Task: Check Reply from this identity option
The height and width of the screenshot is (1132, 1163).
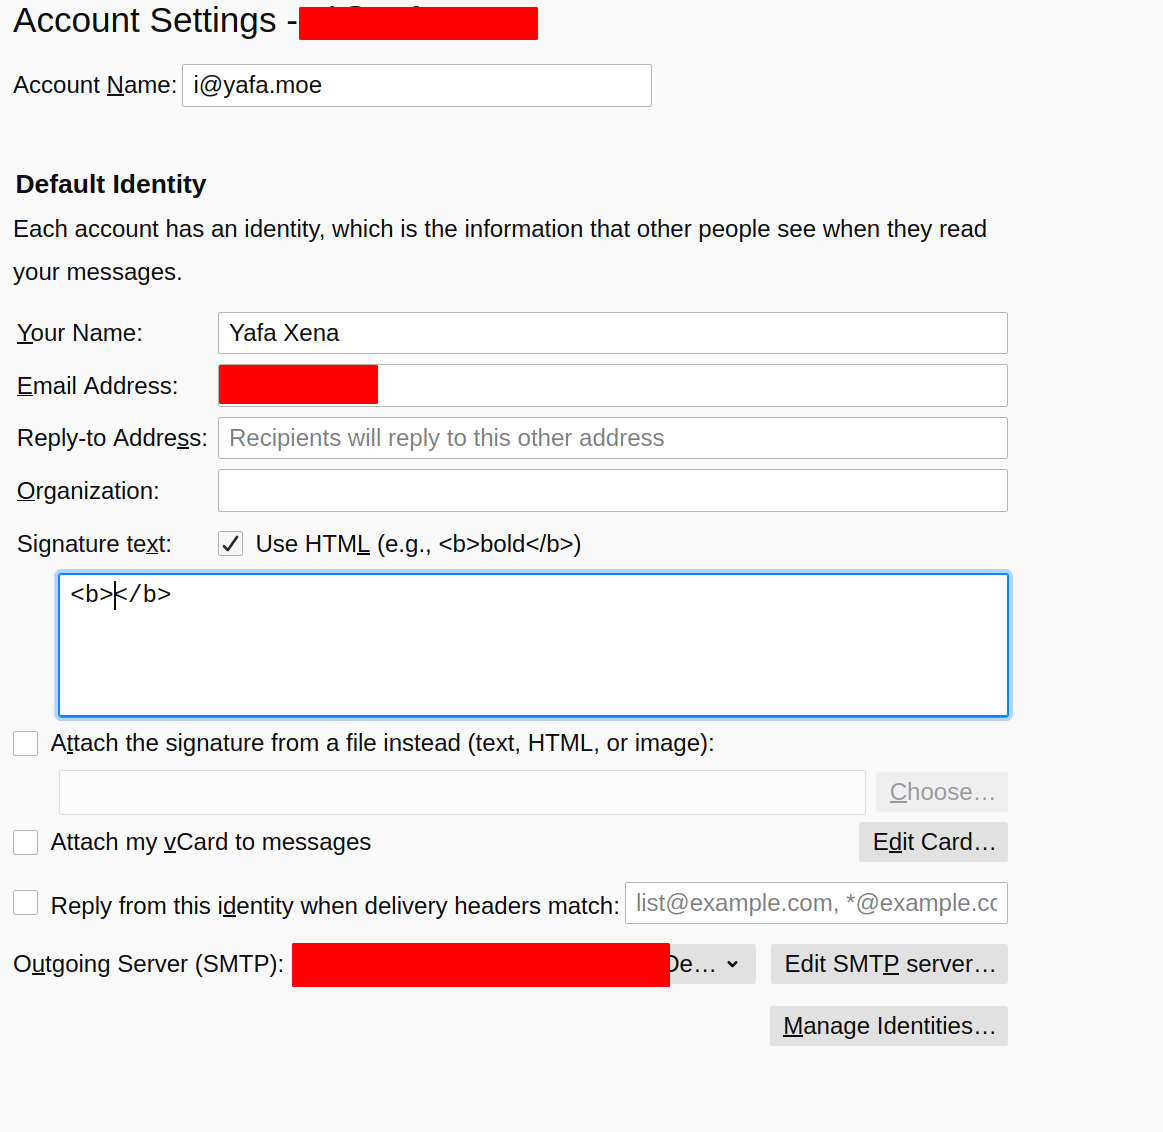Action: coord(25,903)
